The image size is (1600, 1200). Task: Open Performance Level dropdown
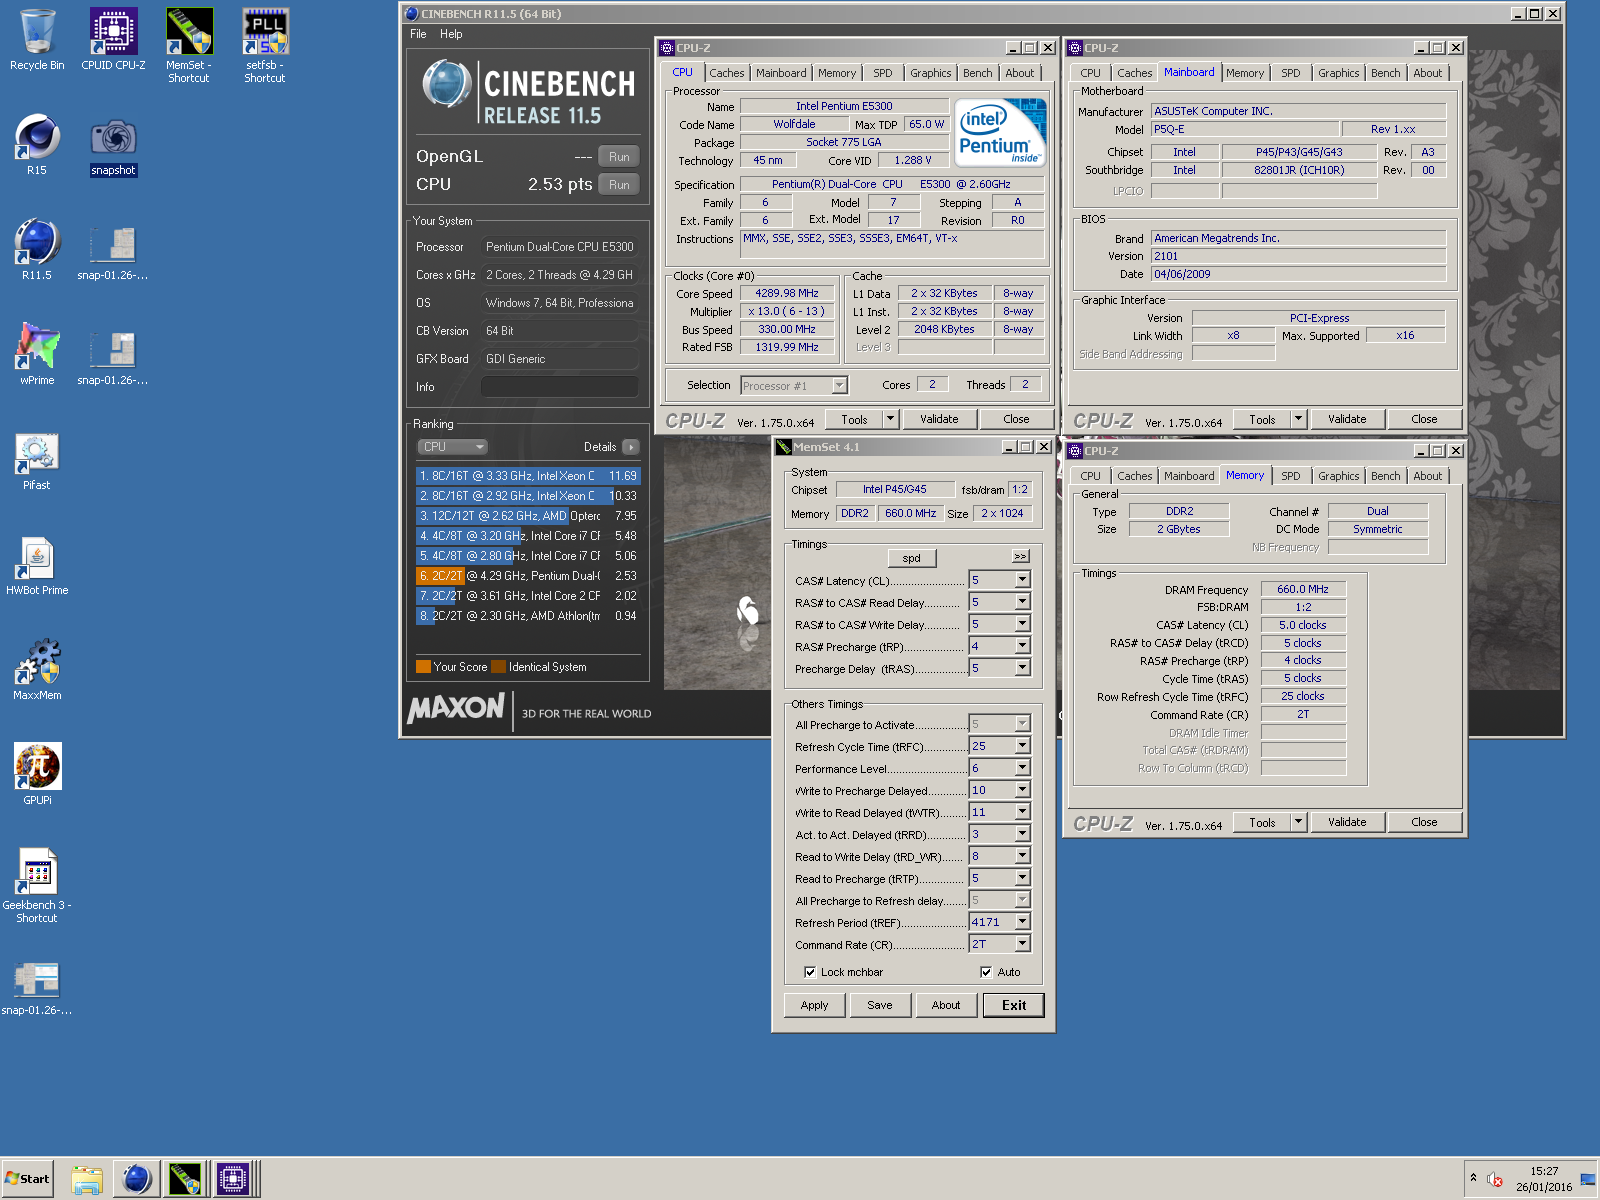[1022, 768]
